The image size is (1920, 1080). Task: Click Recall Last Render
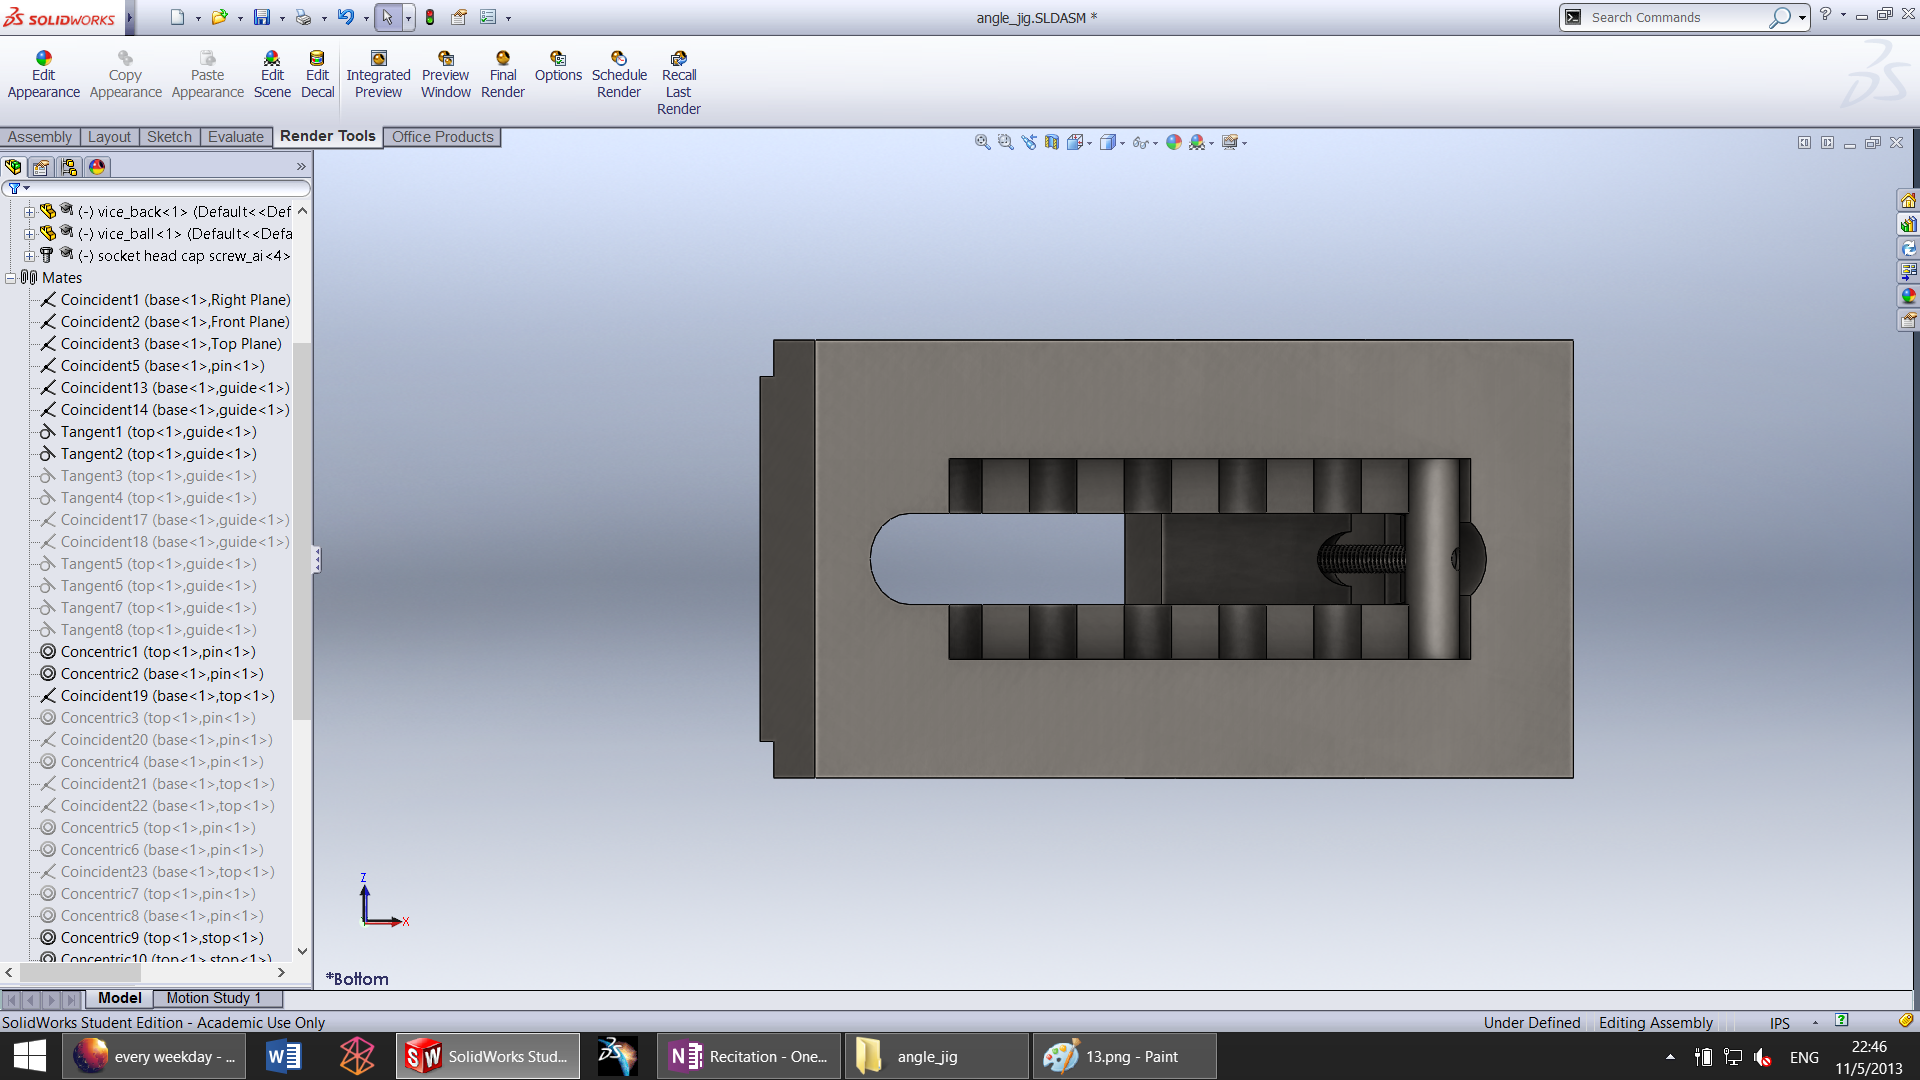[x=678, y=83]
